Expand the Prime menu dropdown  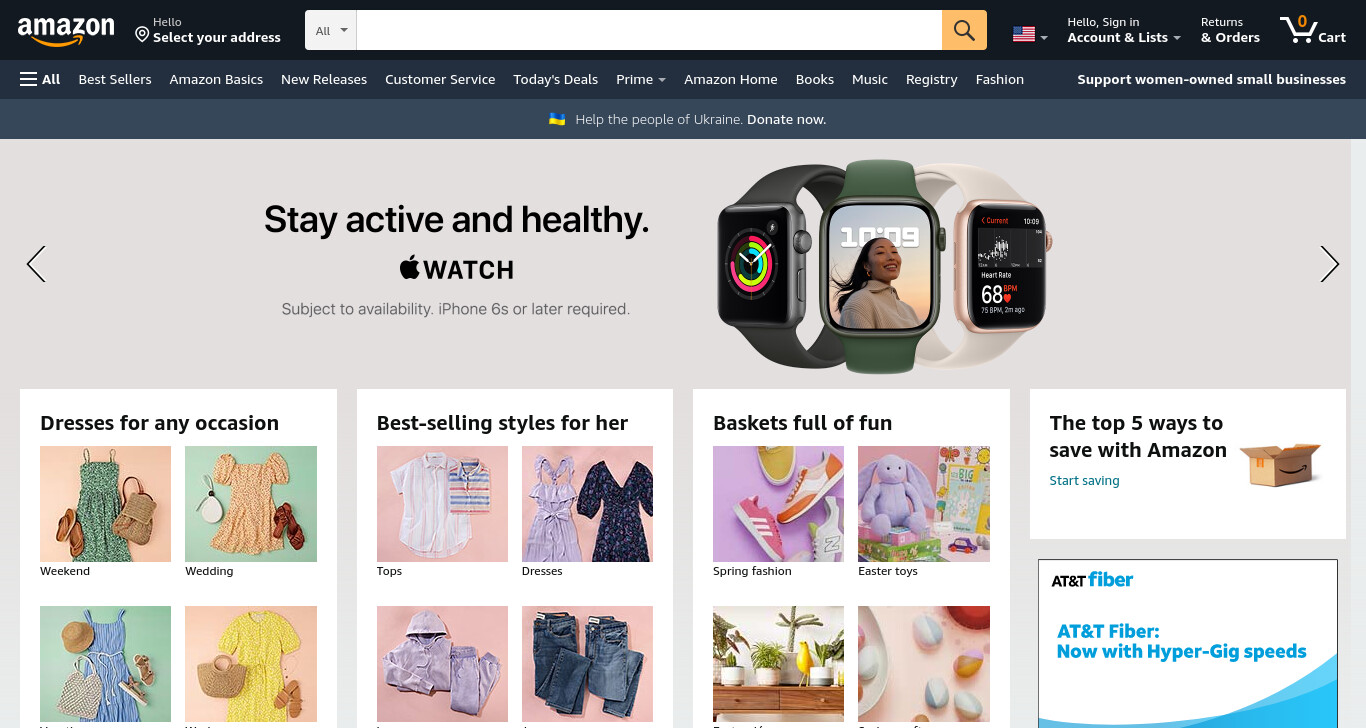[641, 79]
